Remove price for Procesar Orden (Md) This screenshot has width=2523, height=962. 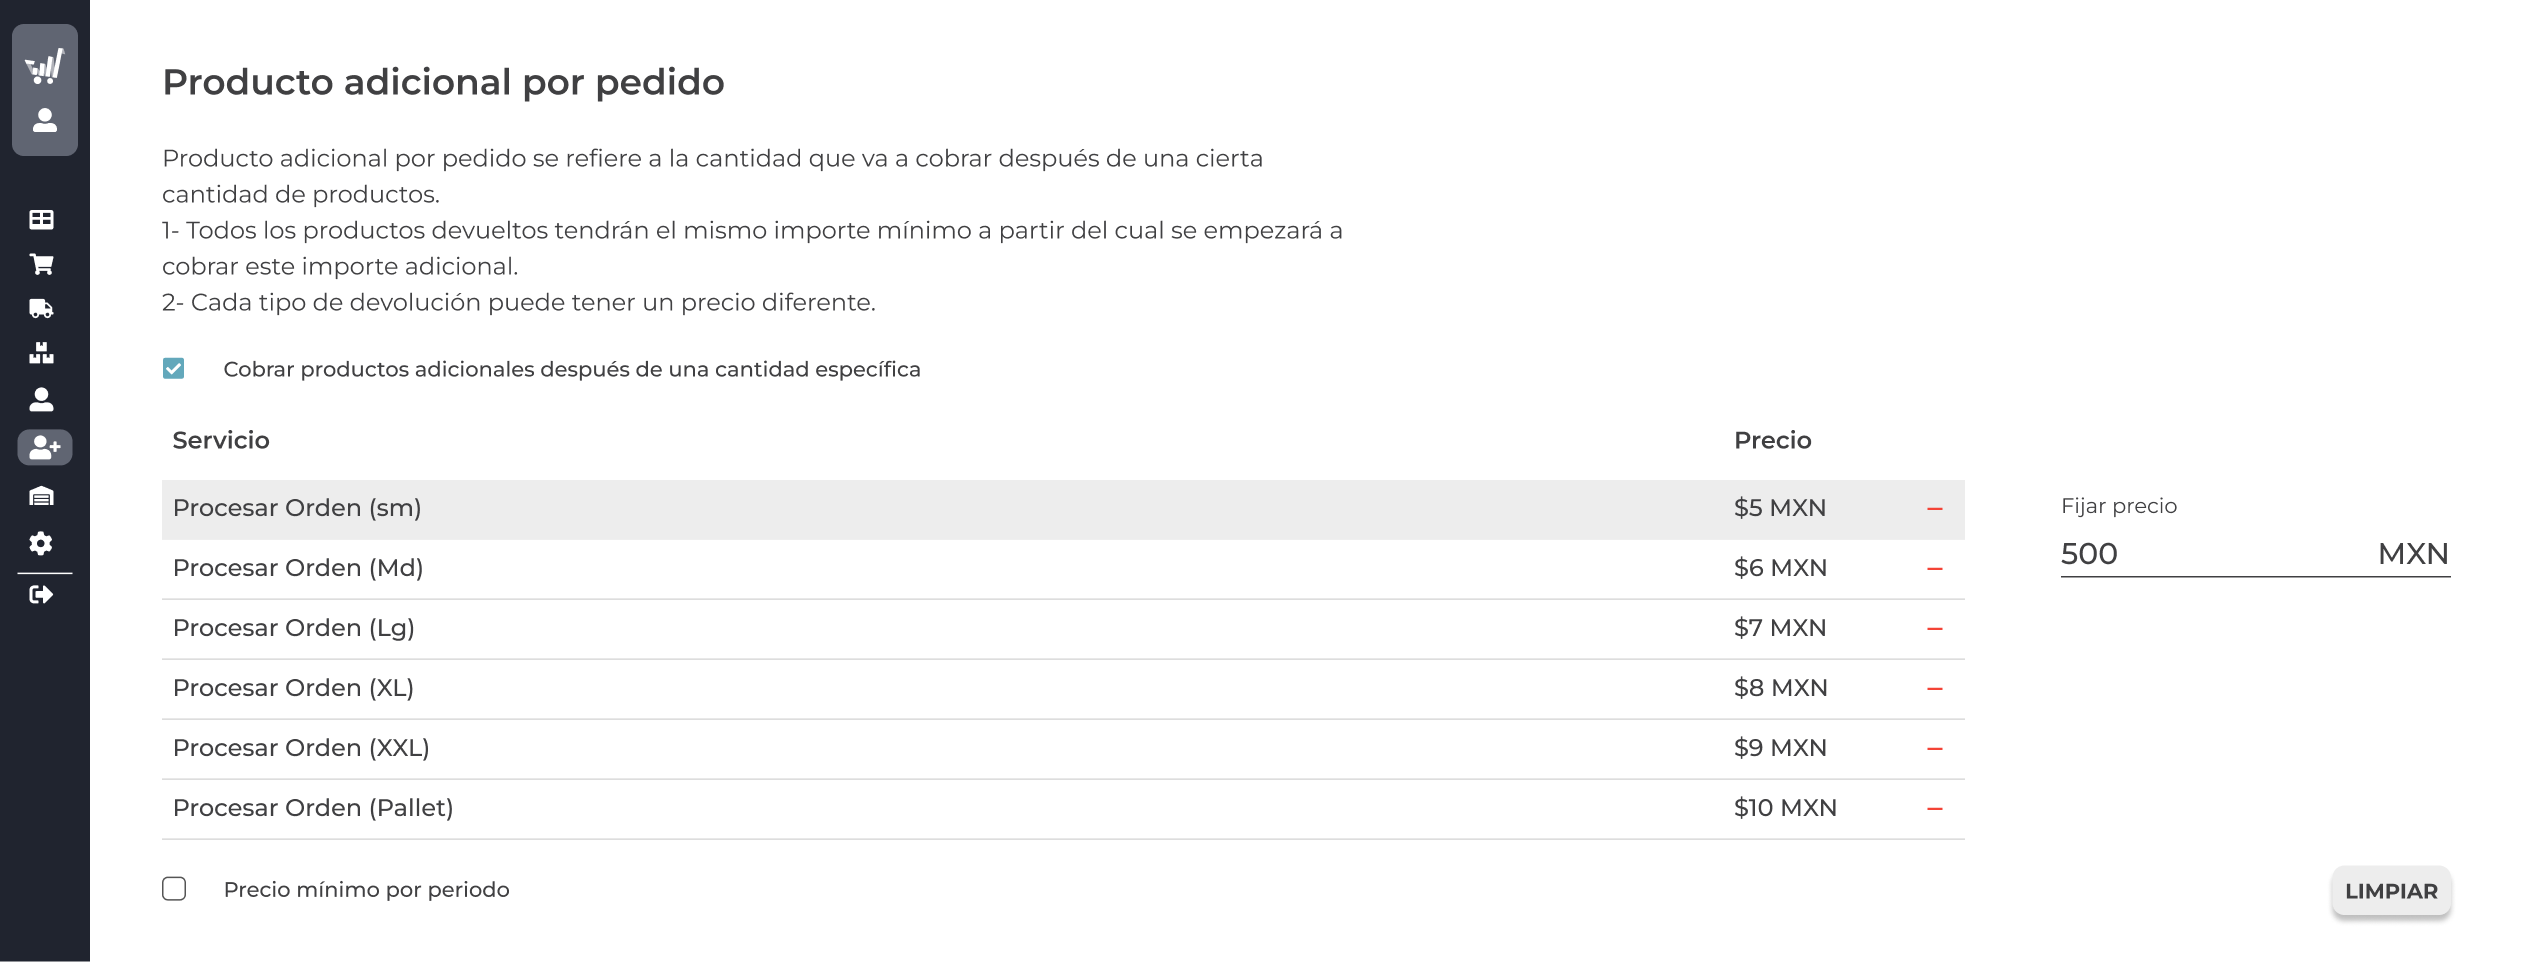pyautogui.click(x=1935, y=569)
